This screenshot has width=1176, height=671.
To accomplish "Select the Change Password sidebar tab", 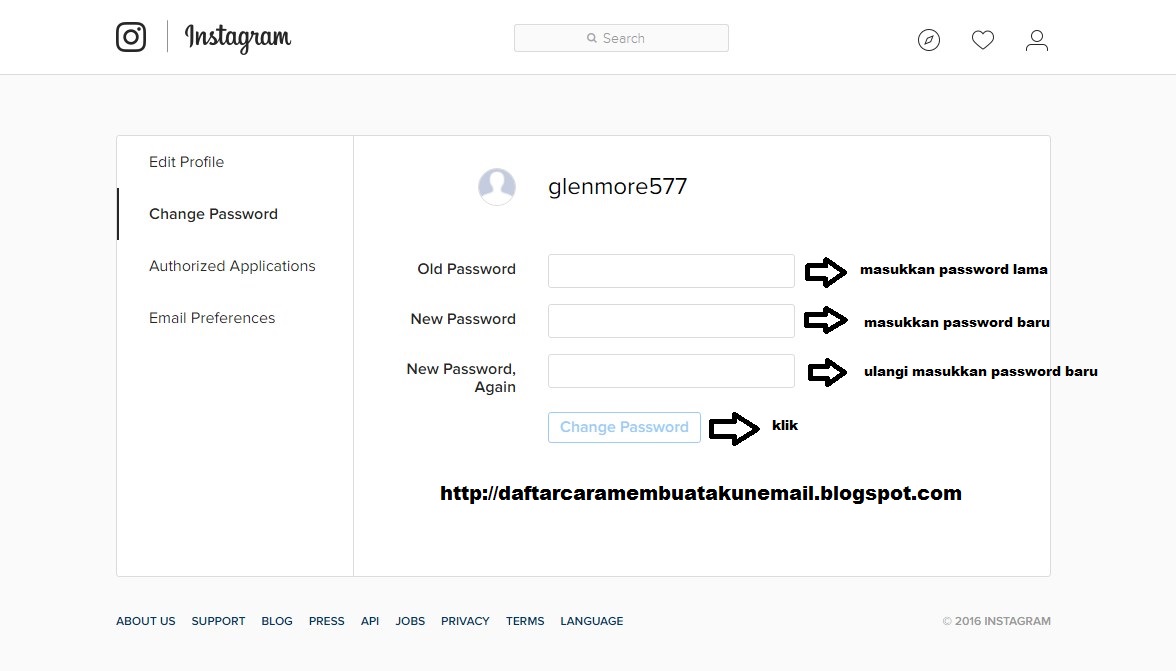I will (213, 214).
